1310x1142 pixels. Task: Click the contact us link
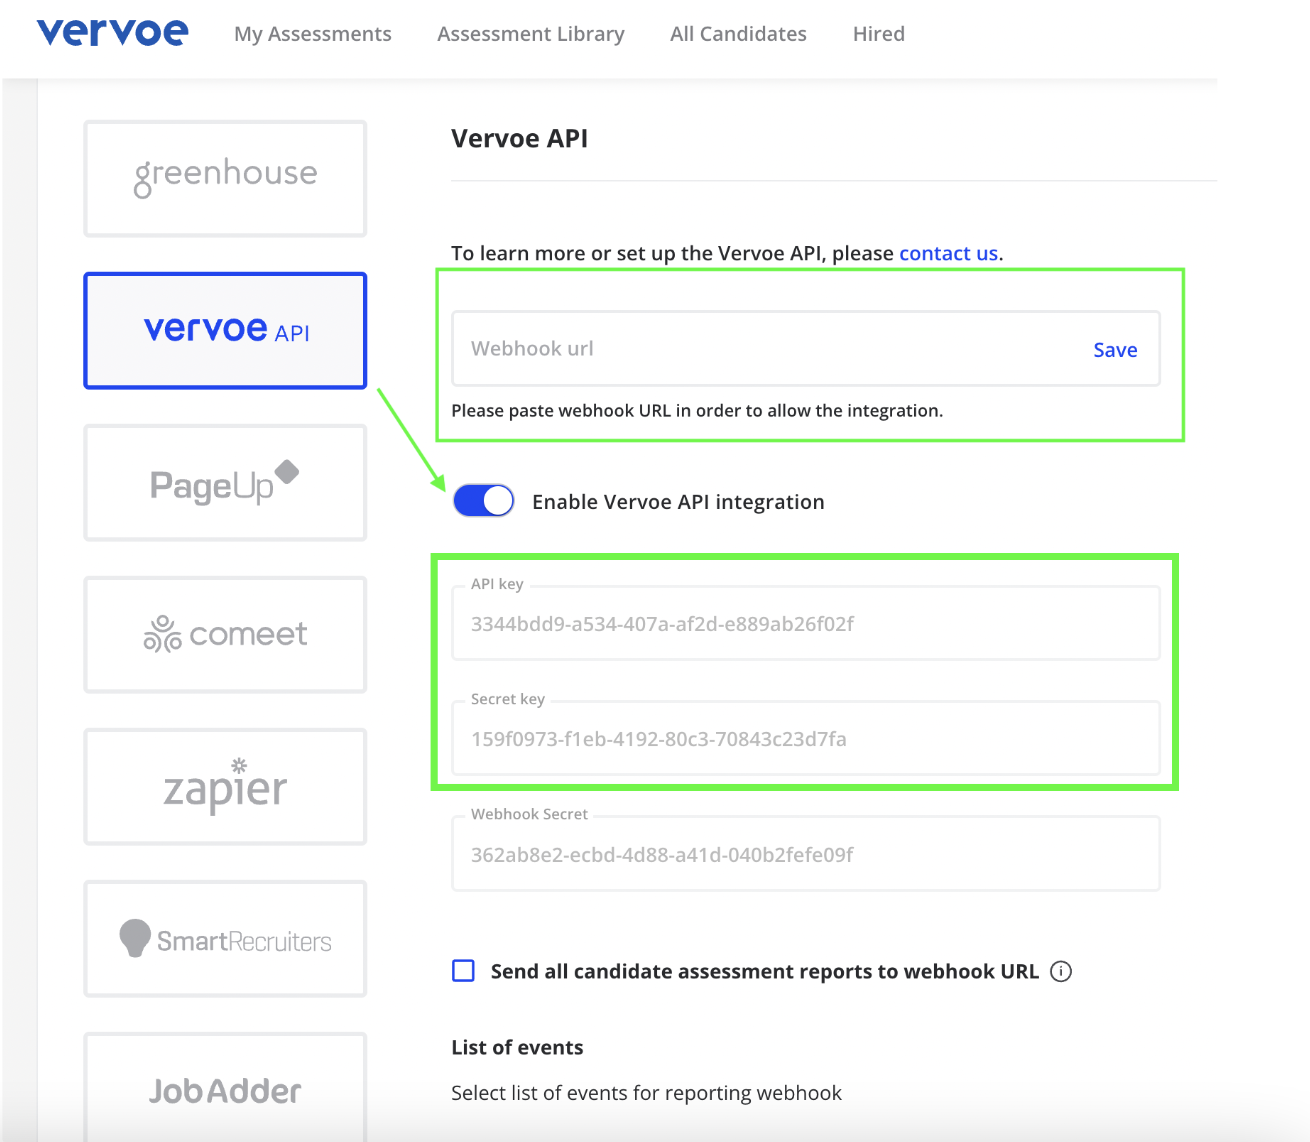click(x=948, y=253)
